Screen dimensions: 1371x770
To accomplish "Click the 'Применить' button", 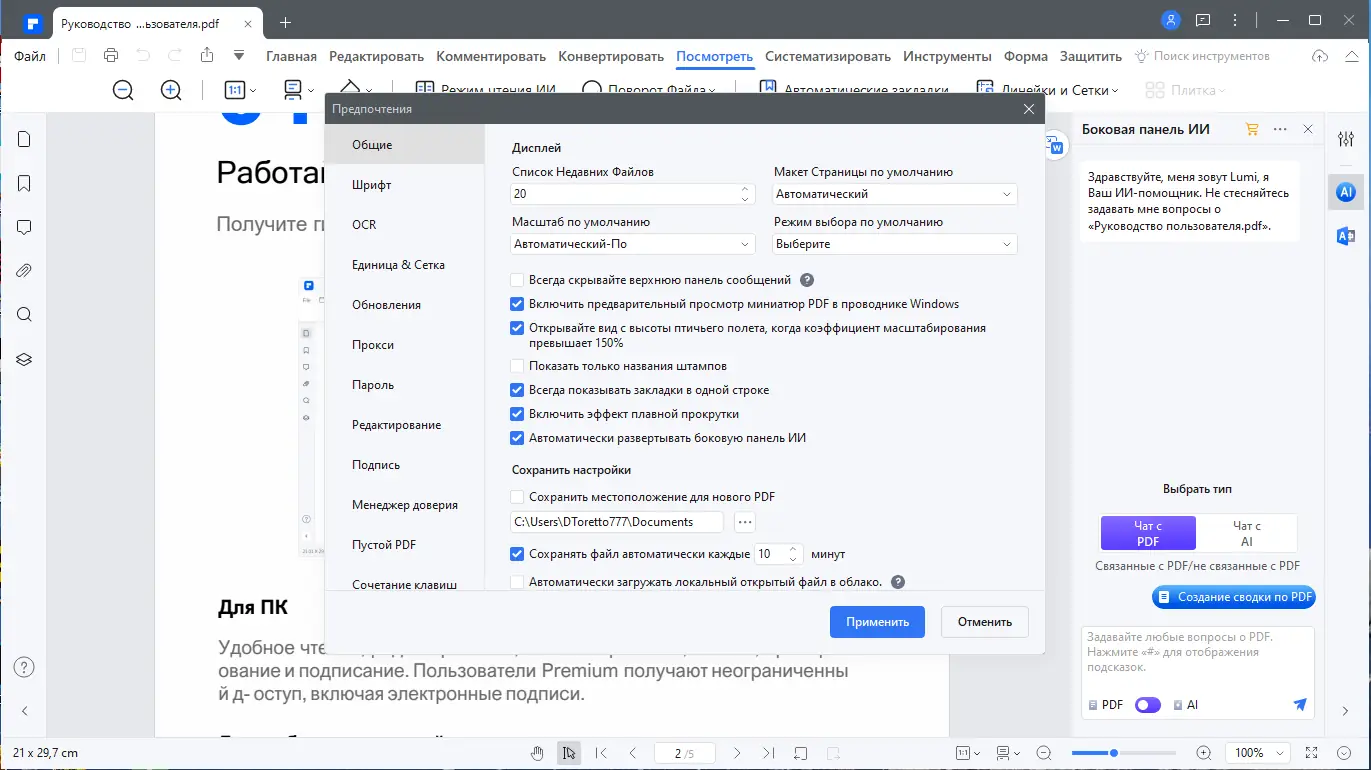I will (876, 621).
